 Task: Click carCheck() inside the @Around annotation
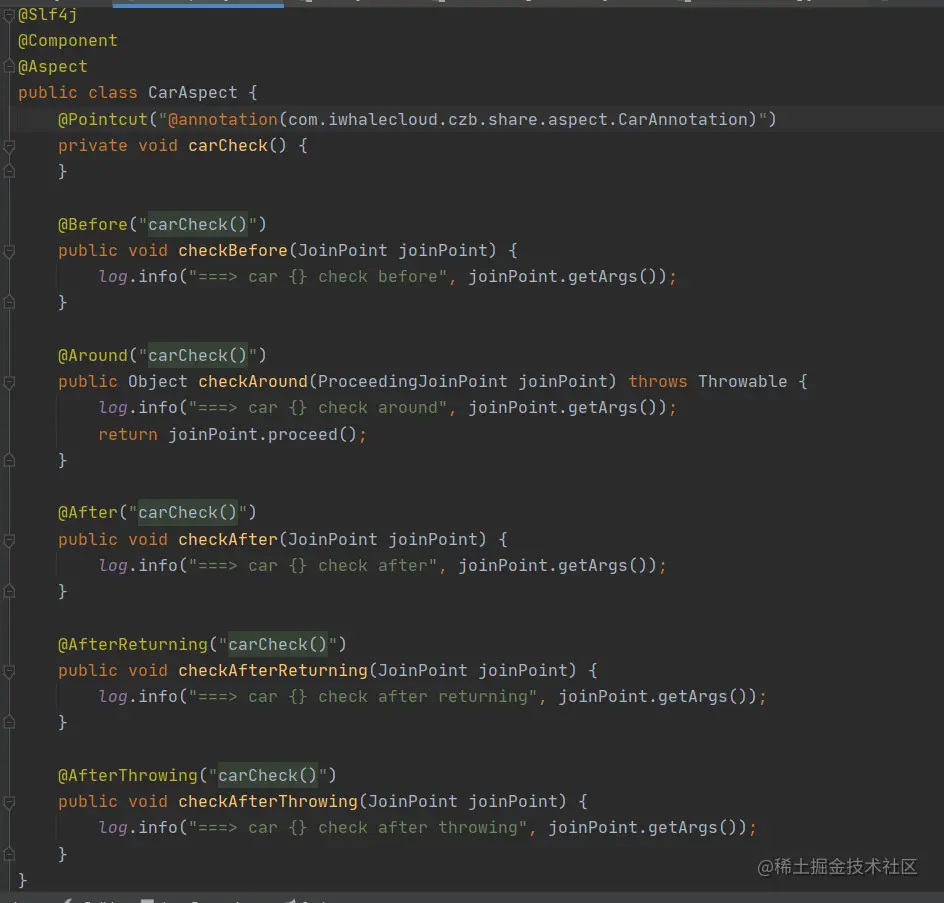tap(197, 356)
